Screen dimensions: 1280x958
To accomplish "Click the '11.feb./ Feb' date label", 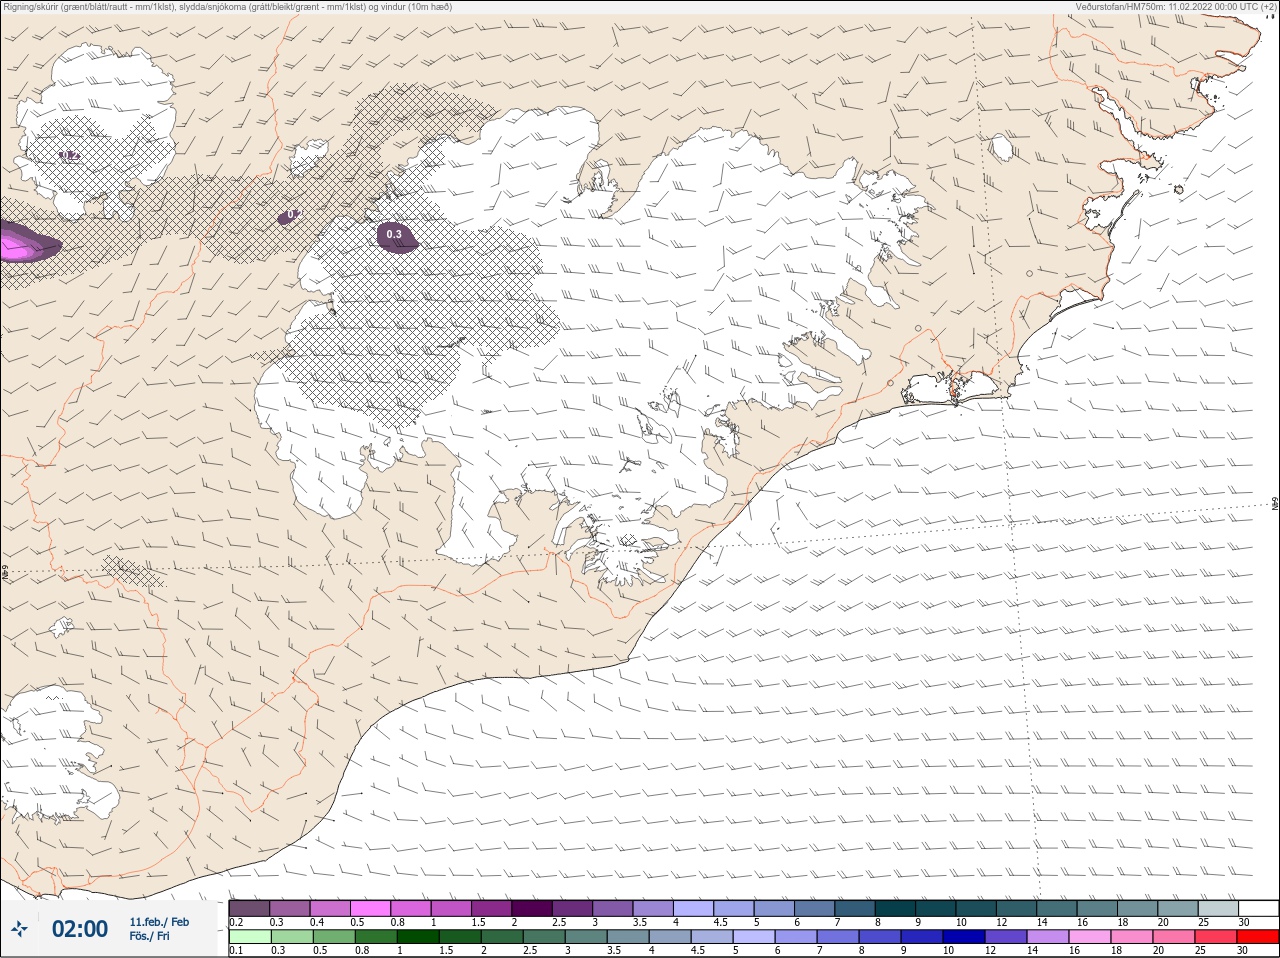I will [x=159, y=922].
